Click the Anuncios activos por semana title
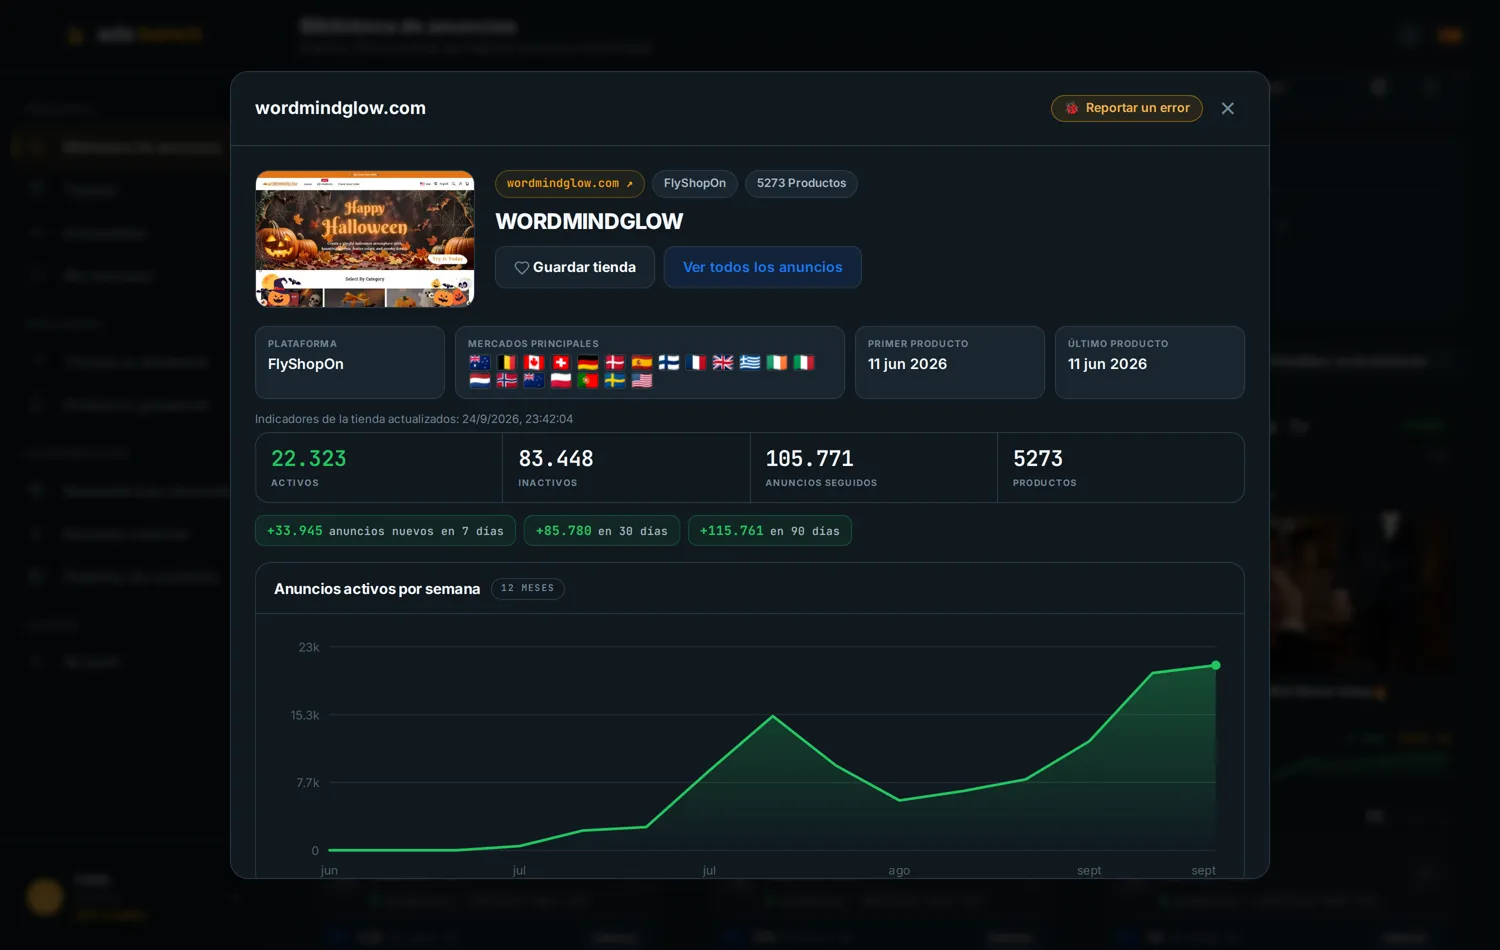The image size is (1500, 950). click(377, 589)
